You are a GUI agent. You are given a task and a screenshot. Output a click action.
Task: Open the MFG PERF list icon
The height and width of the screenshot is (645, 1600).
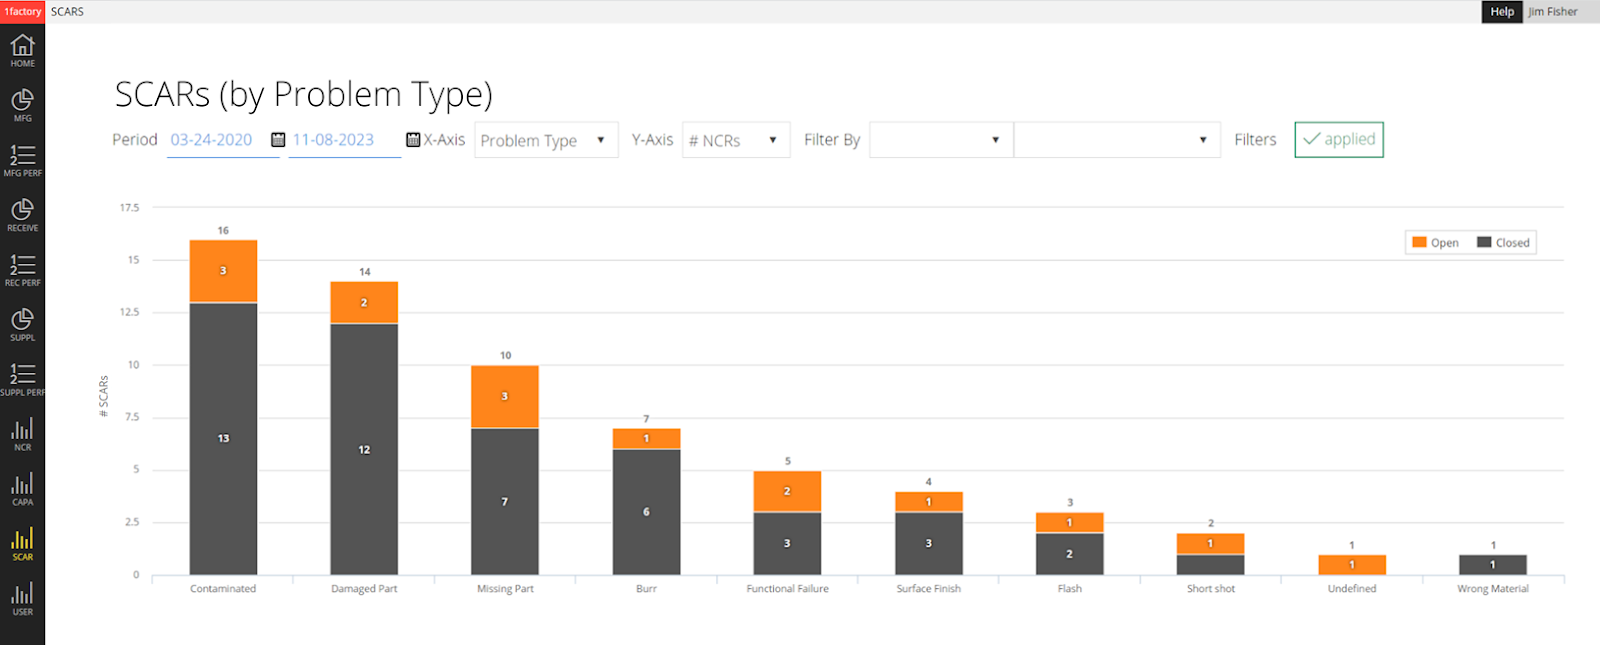[22, 160]
